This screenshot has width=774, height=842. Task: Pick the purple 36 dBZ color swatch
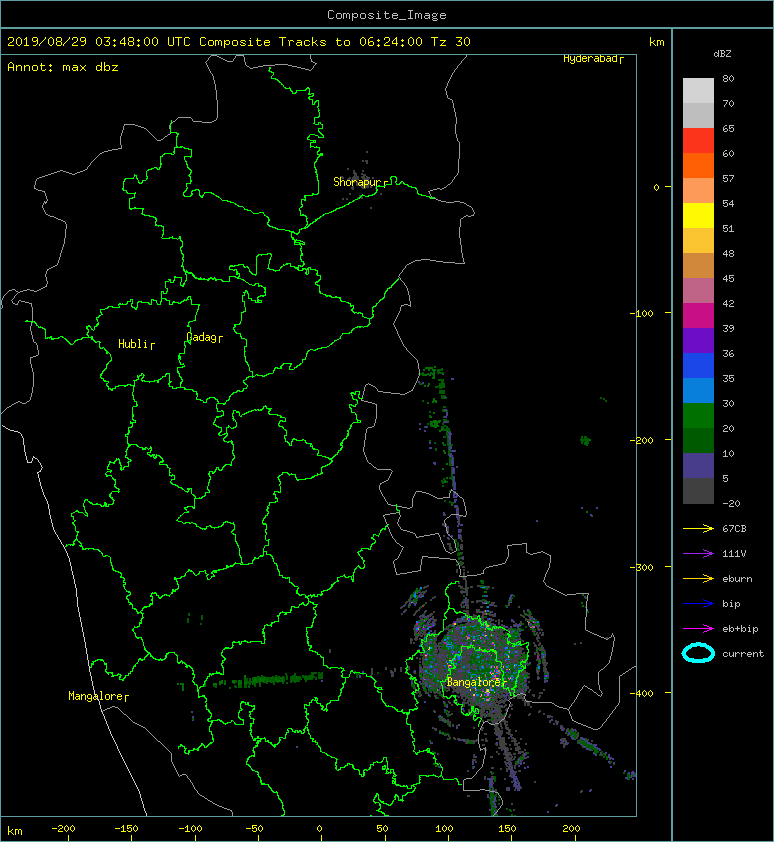point(698,341)
